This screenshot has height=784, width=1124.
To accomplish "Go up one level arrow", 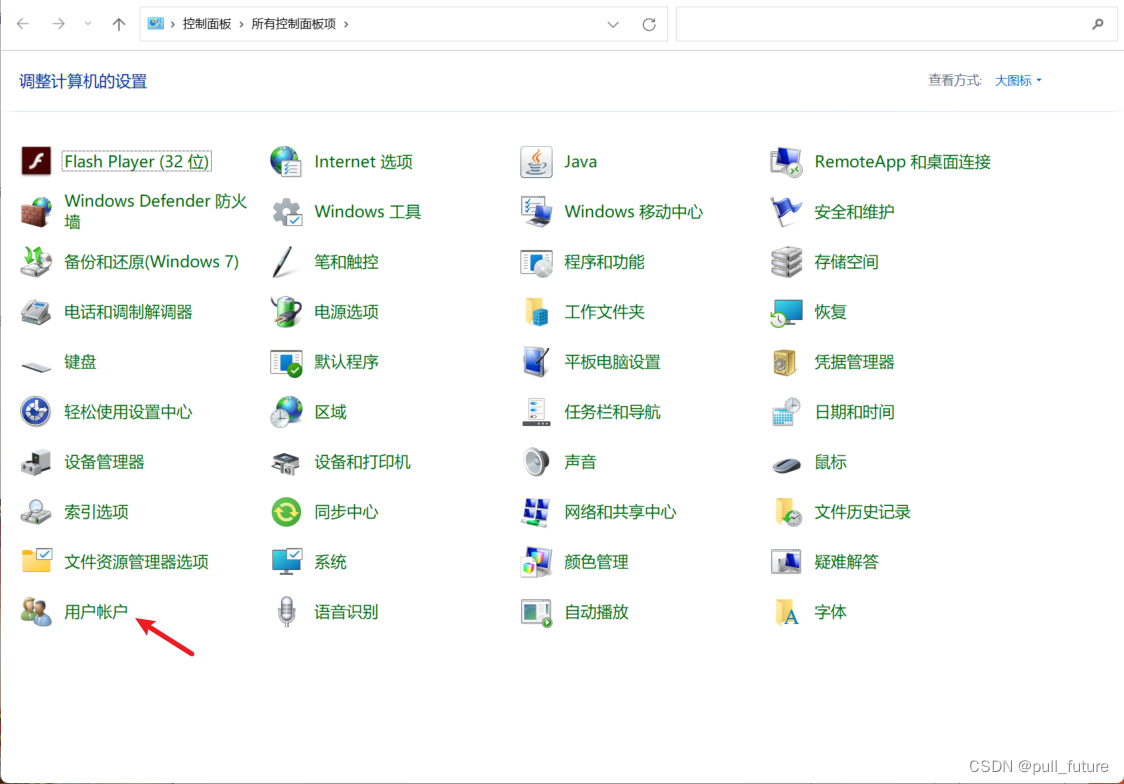I will 119,24.
